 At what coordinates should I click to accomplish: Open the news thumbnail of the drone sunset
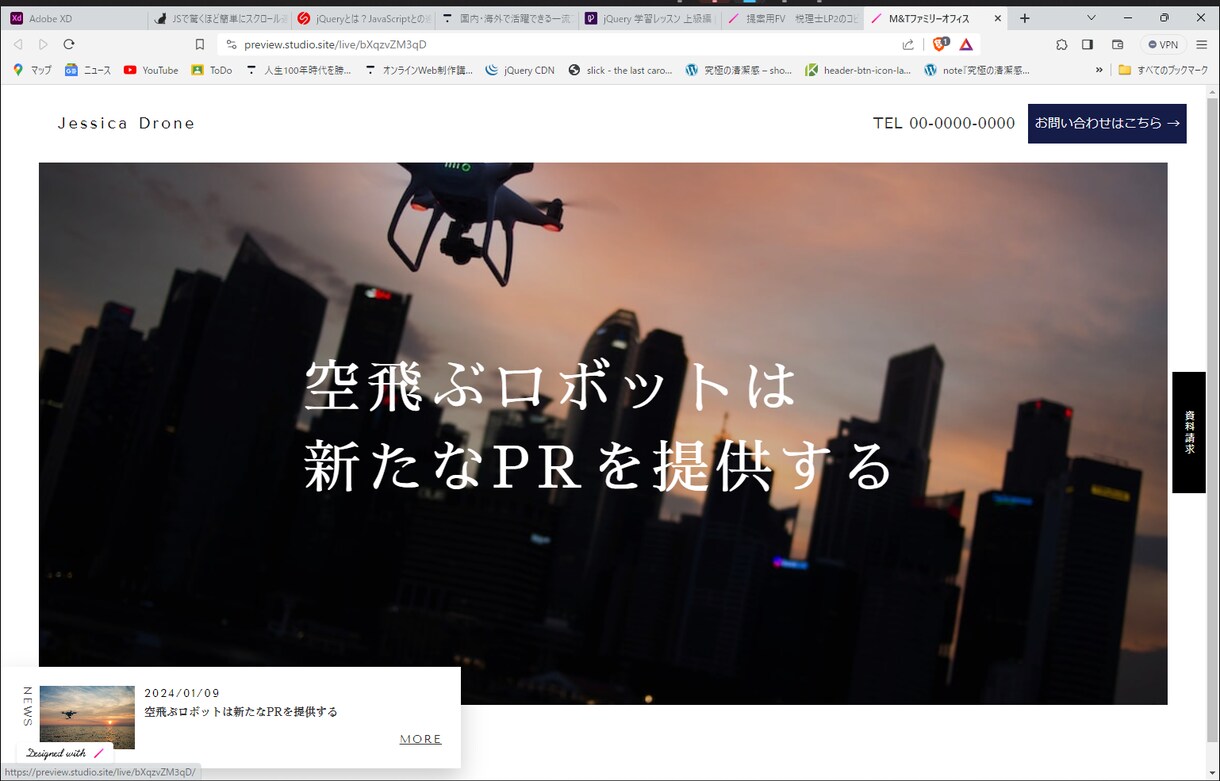pos(87,717)
